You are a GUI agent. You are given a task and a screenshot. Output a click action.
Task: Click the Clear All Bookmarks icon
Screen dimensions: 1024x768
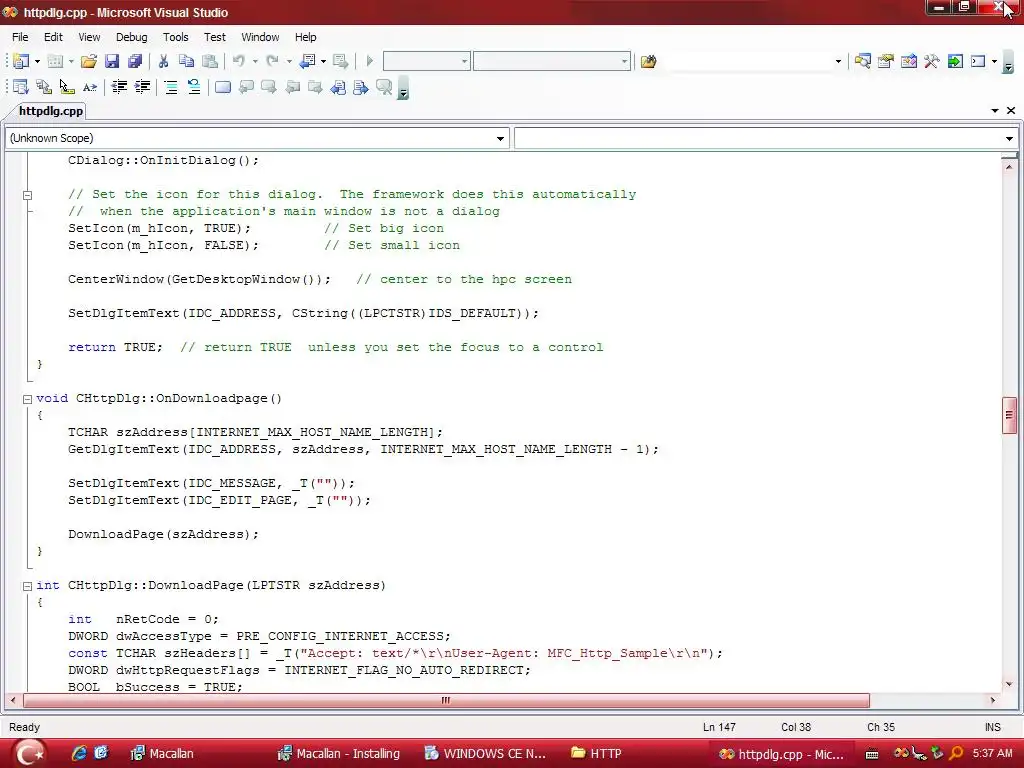point(384,87)
